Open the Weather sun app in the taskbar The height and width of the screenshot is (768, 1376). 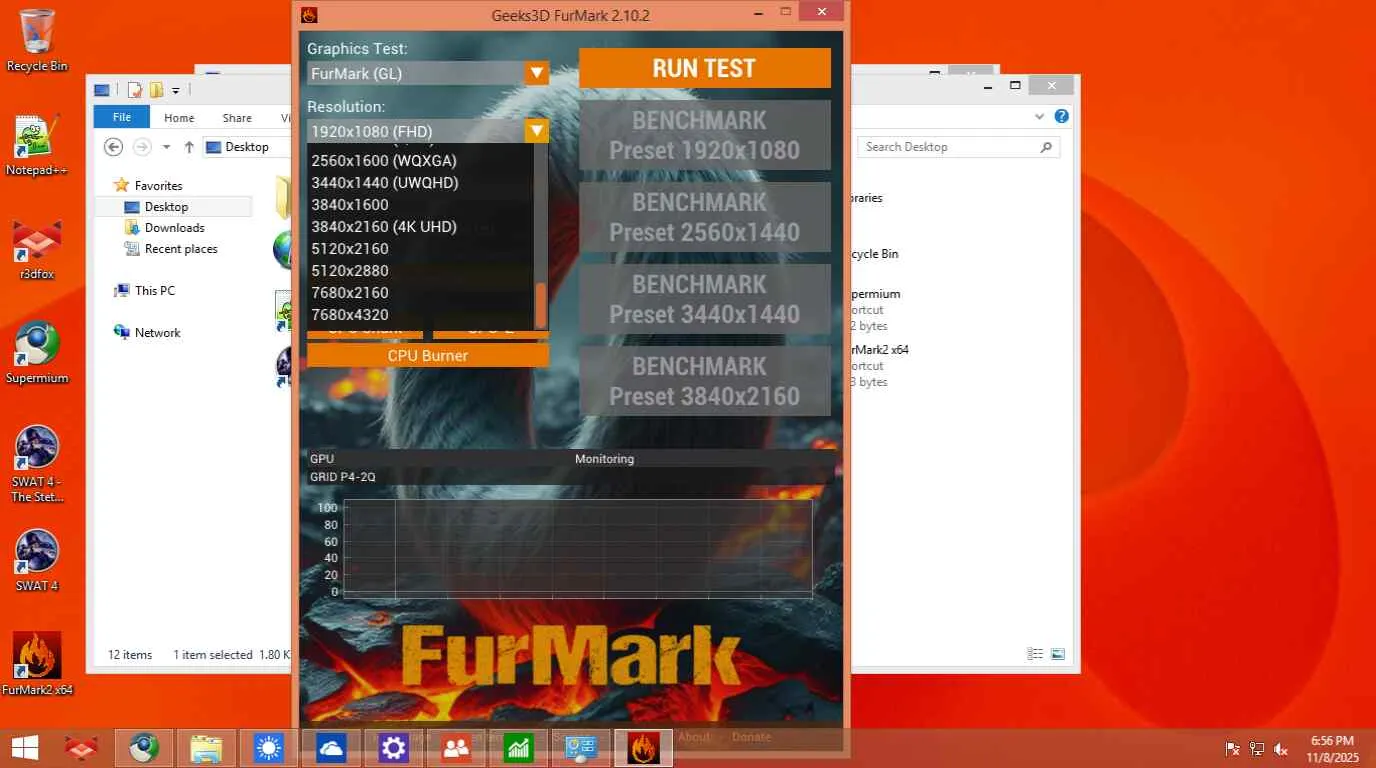click(x=269, y=748)
